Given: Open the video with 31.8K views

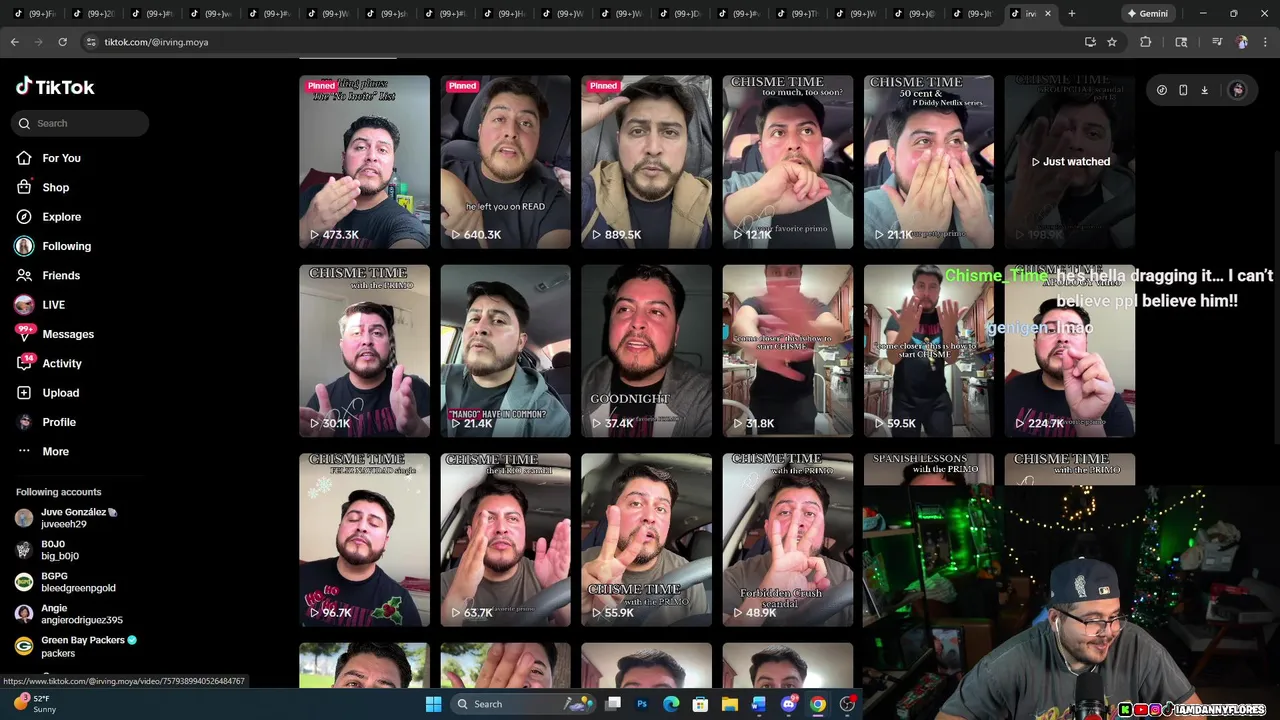Looking at the screenshot, I should point(787,351).
